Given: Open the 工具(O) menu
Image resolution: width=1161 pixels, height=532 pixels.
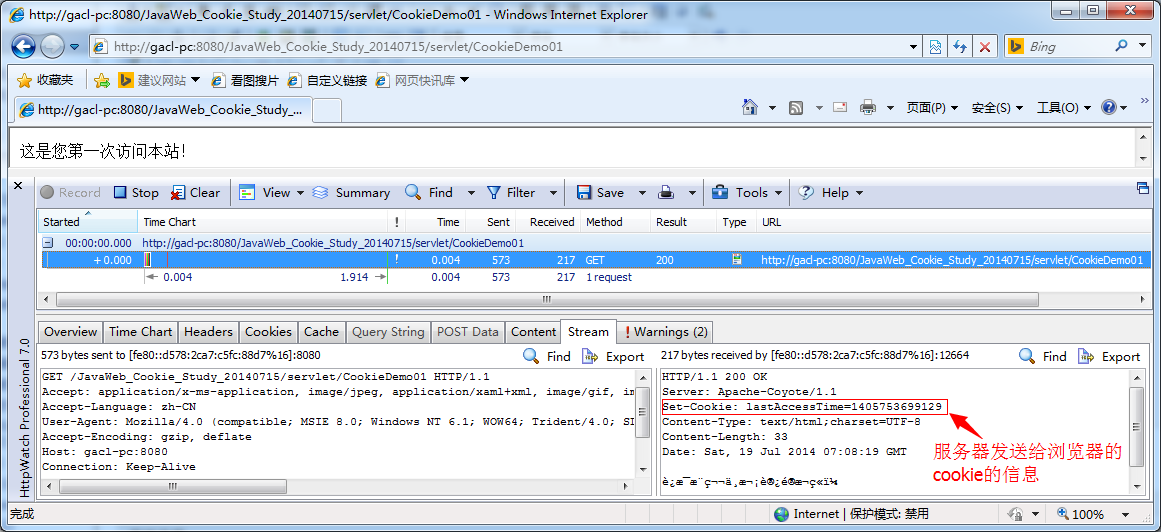Looking at the screenshot, I should [x=1064, y=108].
